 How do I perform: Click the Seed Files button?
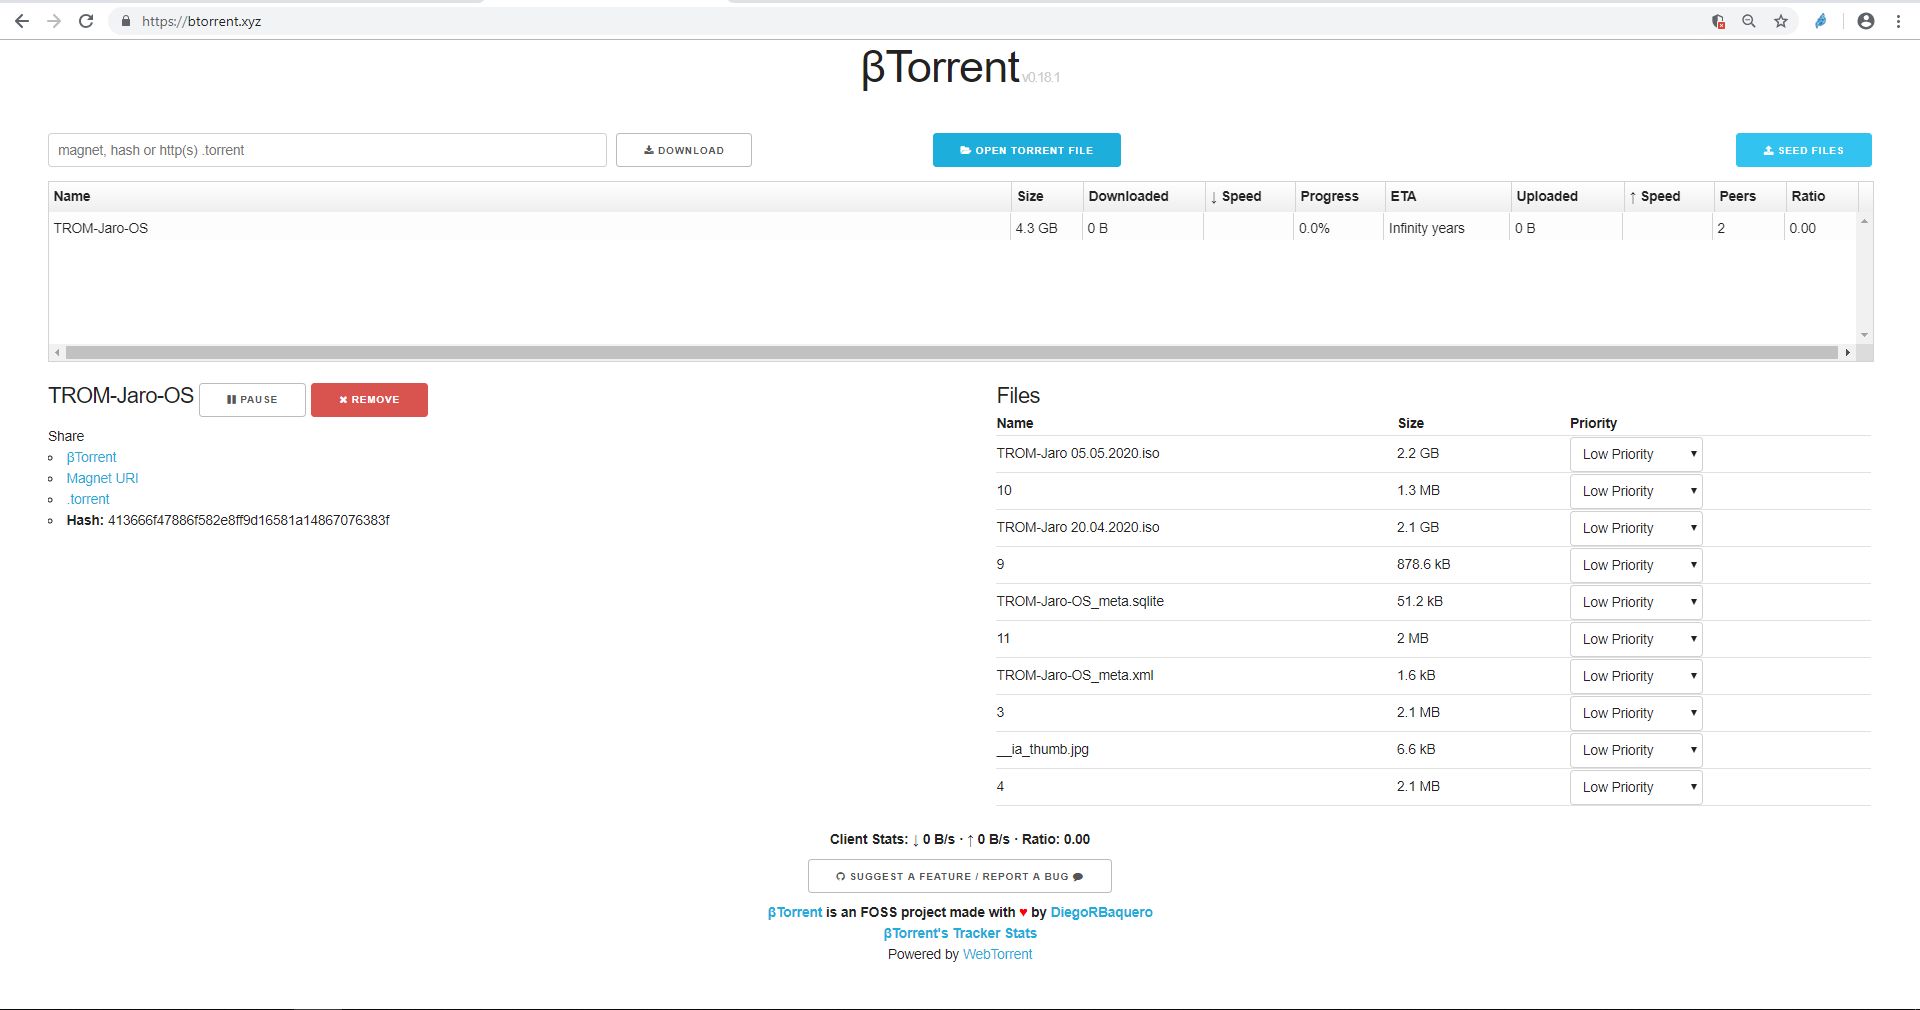click(1803, 150)
